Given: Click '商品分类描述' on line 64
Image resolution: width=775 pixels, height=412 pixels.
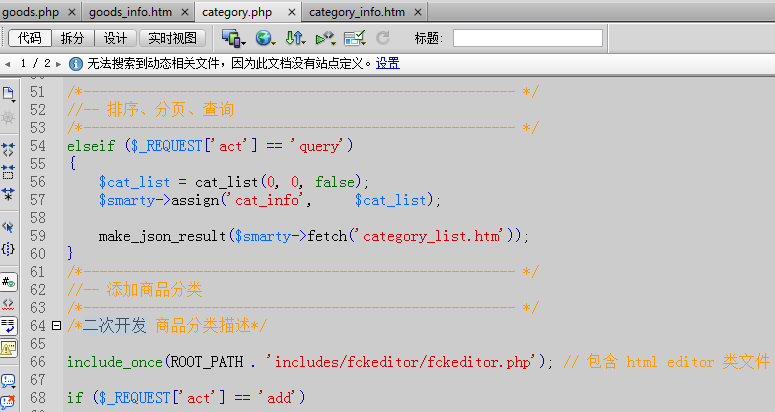Looking at the screenshot, I should 203,326.
